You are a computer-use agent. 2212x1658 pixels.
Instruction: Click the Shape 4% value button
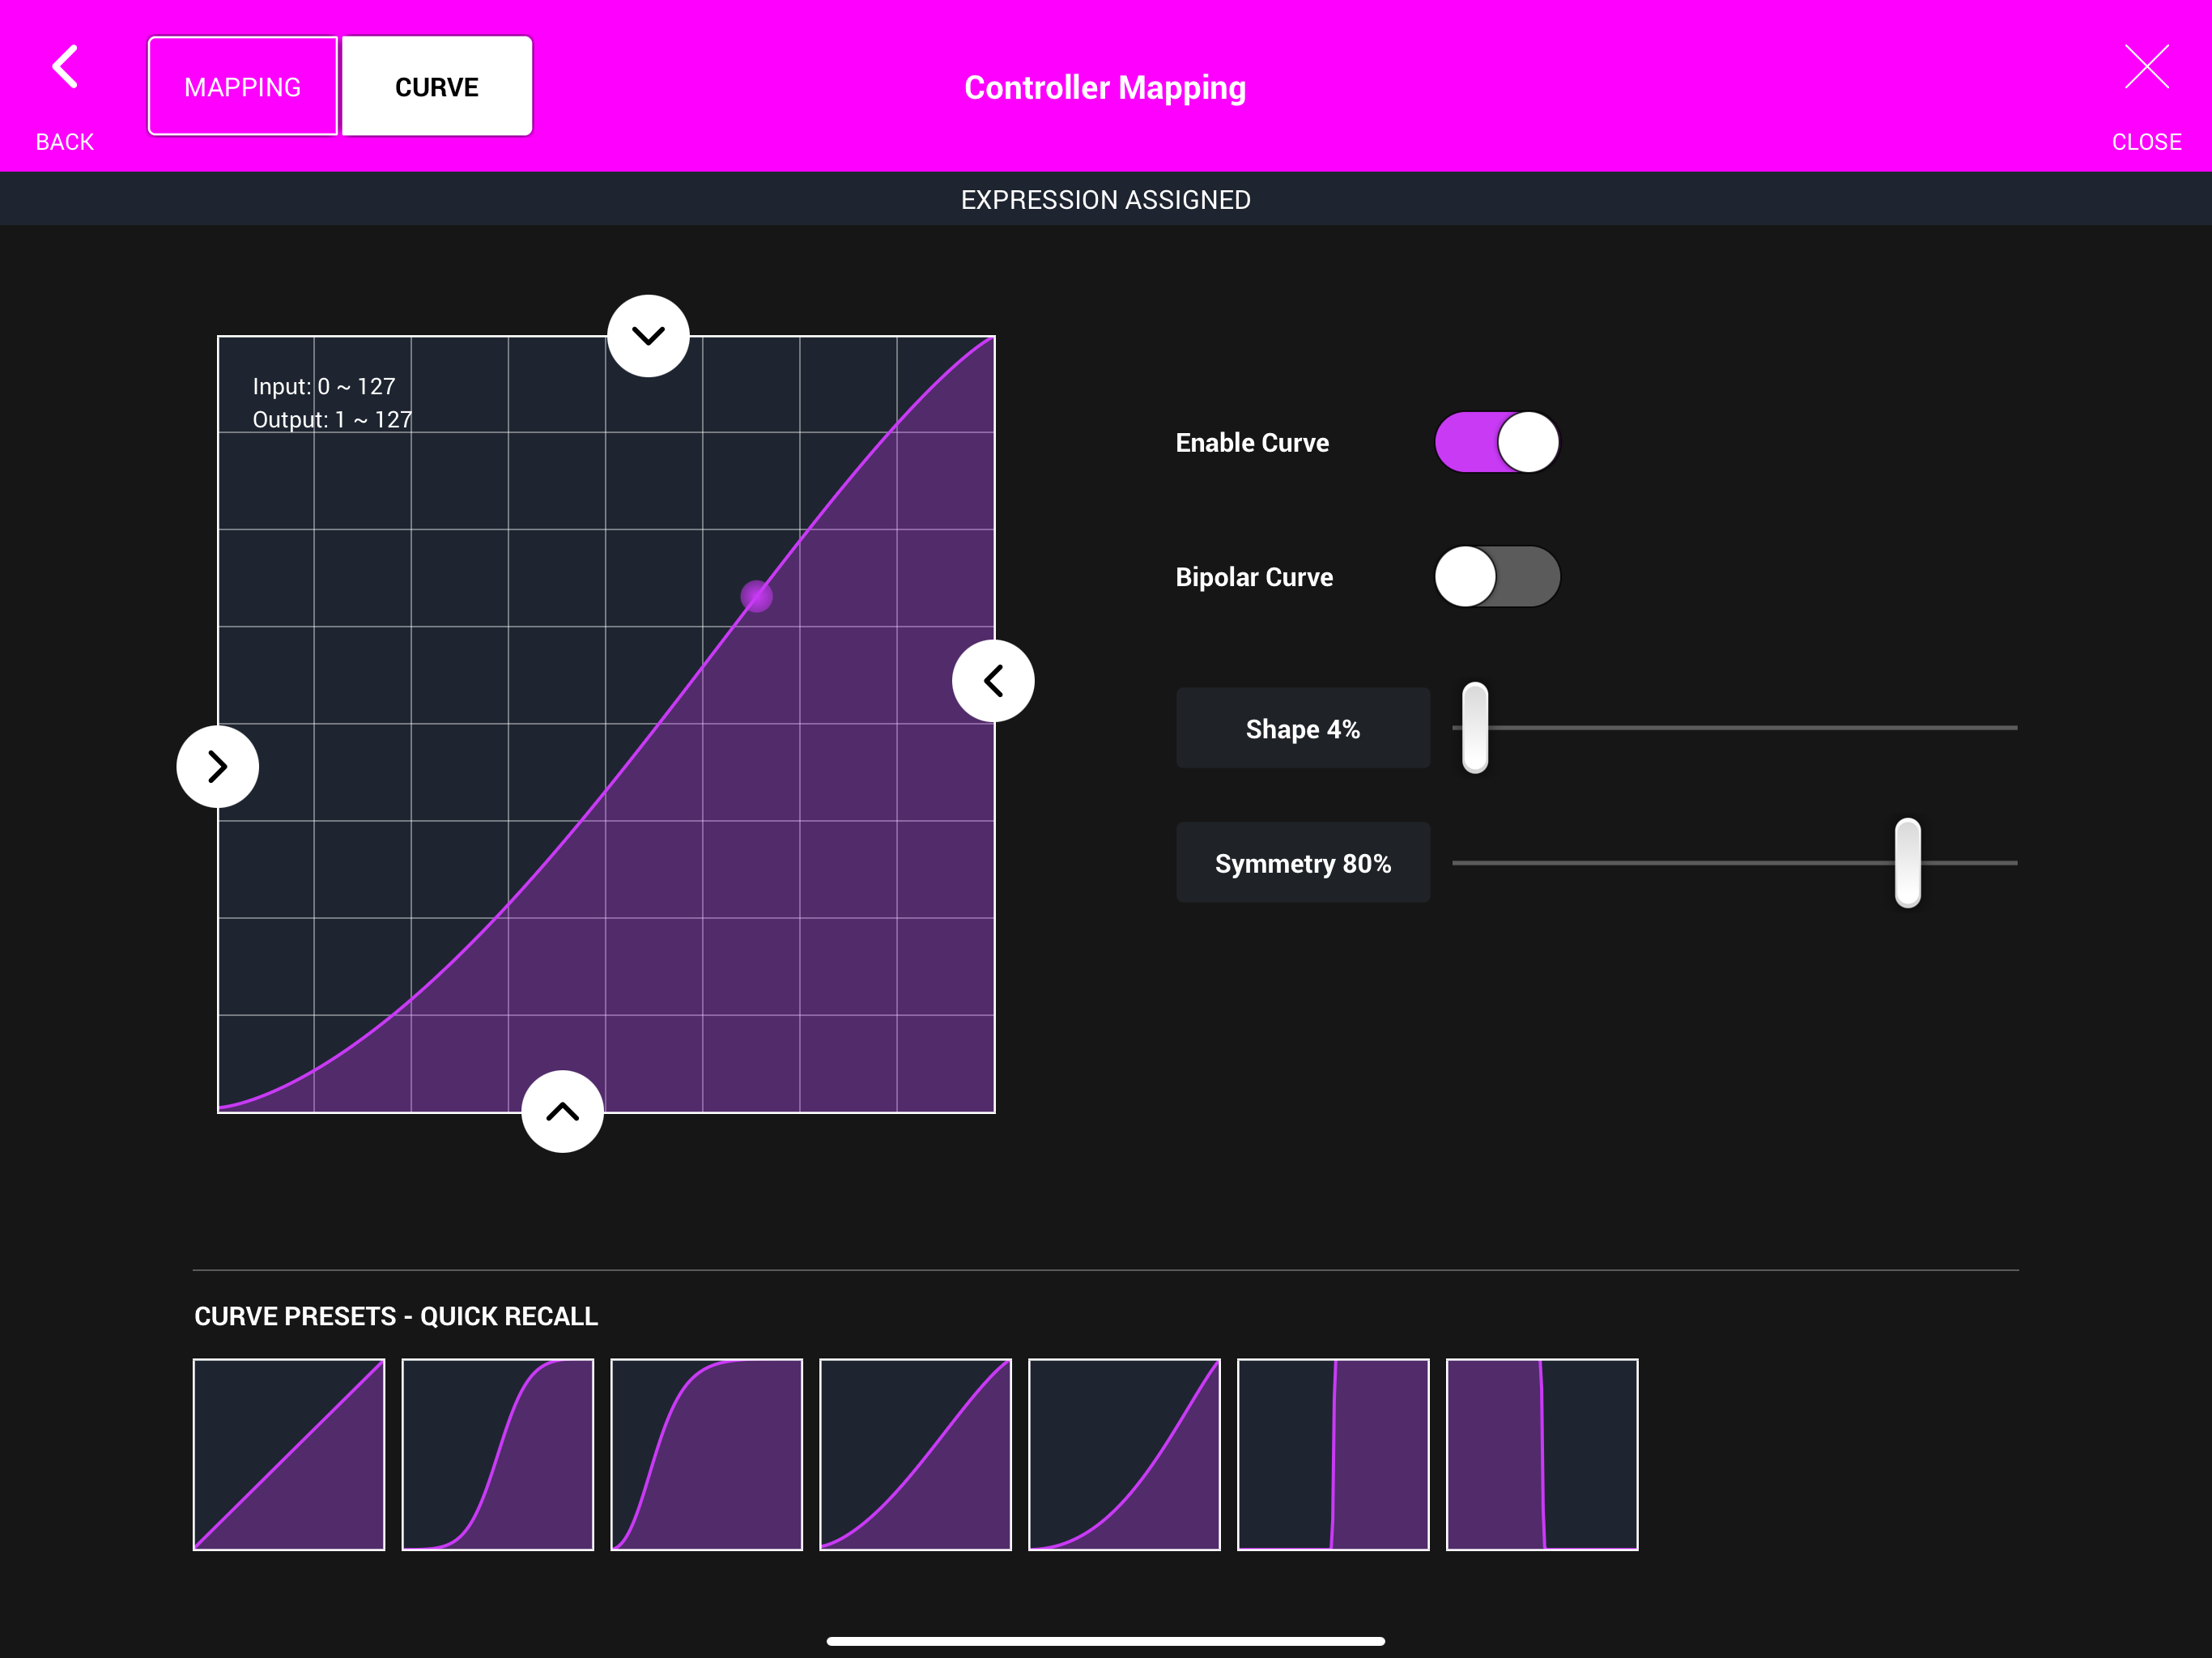pyautogui.click(x=1303, y=729)
